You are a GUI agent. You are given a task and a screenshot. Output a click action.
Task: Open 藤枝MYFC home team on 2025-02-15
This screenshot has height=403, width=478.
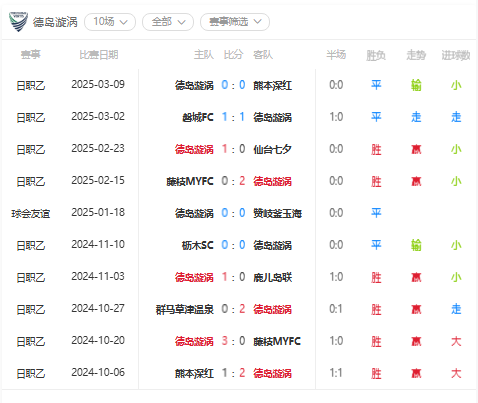tap(190, 181)
